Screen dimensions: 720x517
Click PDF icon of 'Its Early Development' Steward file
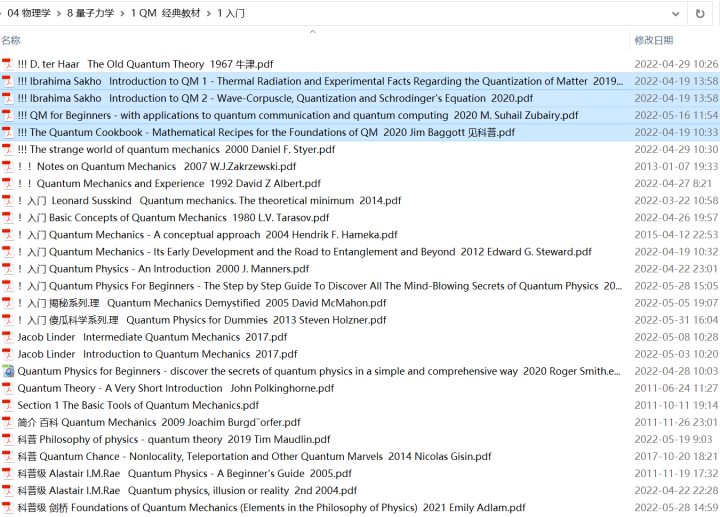tap(7, 252)
